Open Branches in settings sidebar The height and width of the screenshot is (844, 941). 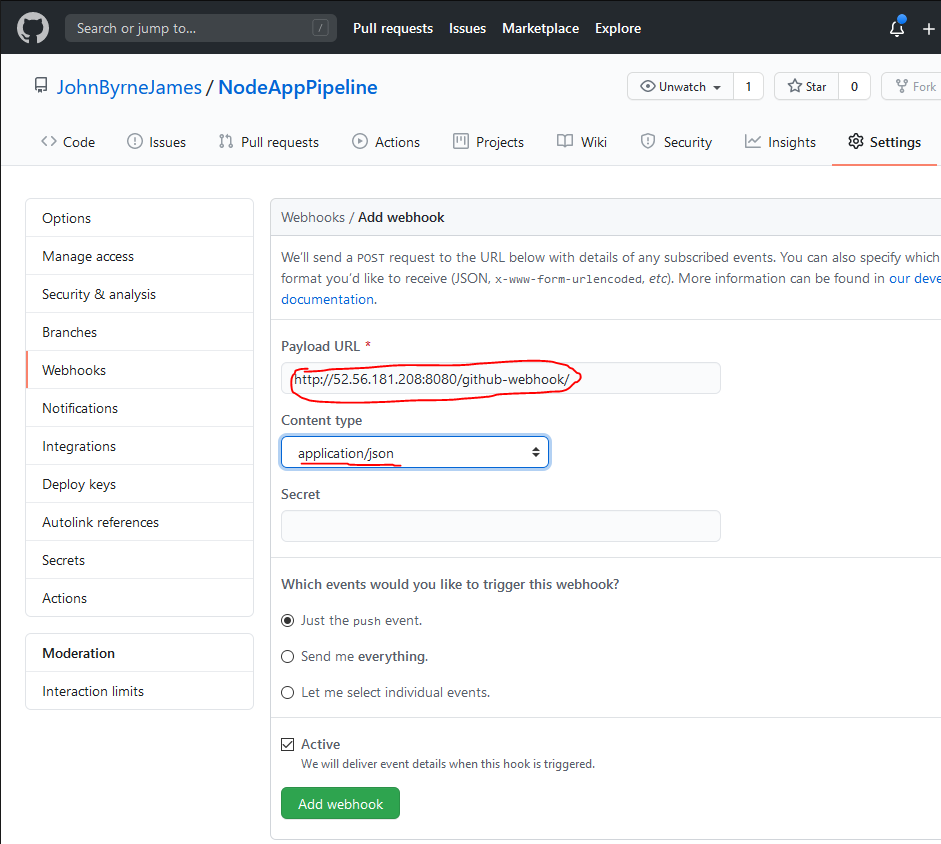[x=139, y=332]
